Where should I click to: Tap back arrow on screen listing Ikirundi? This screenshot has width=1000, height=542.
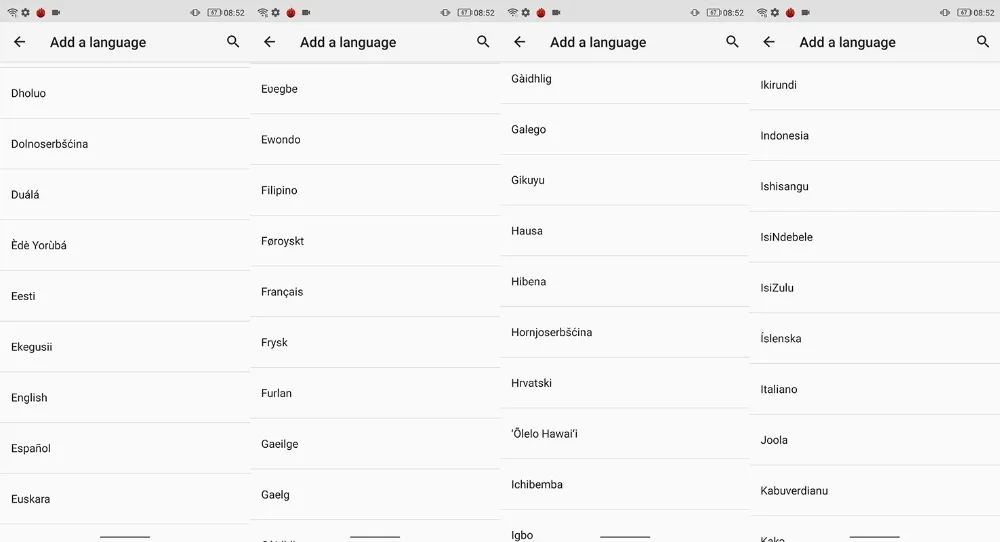pyautogui.click(x=769, y=42)
